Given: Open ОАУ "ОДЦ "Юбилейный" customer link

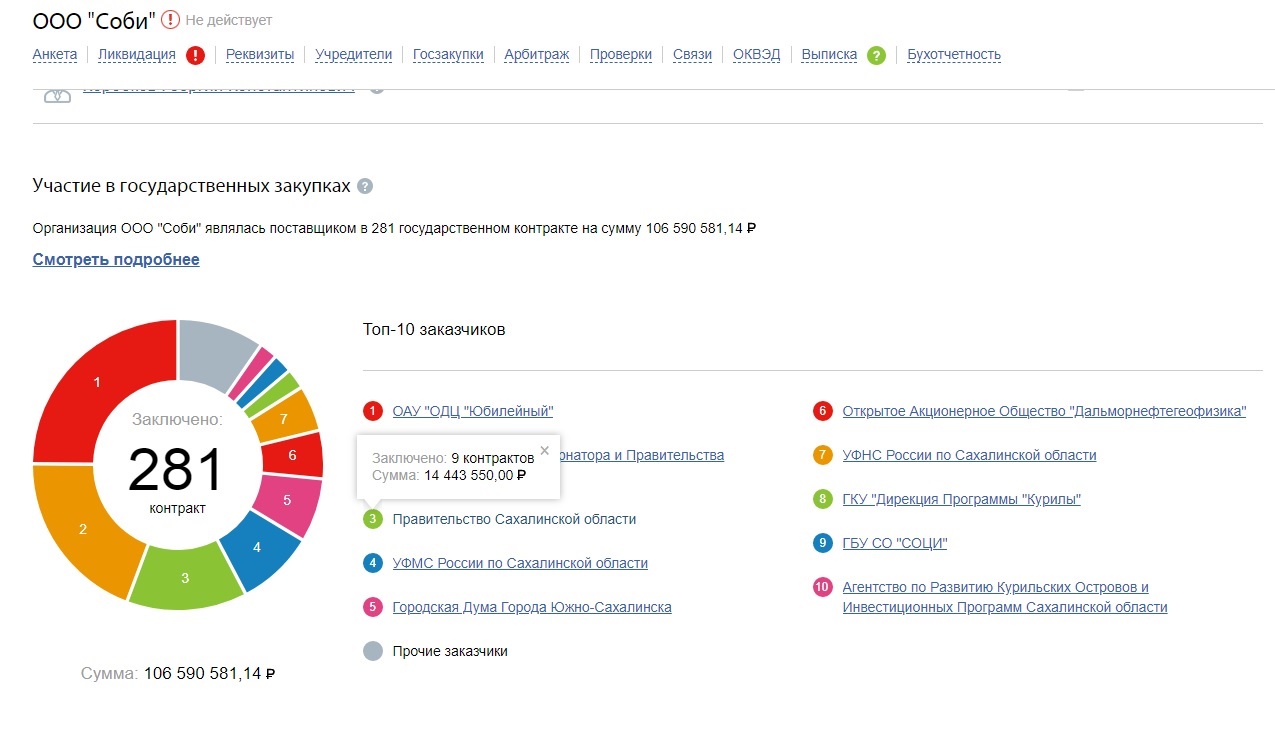Looking at the screenshot, I should [472, 411].
